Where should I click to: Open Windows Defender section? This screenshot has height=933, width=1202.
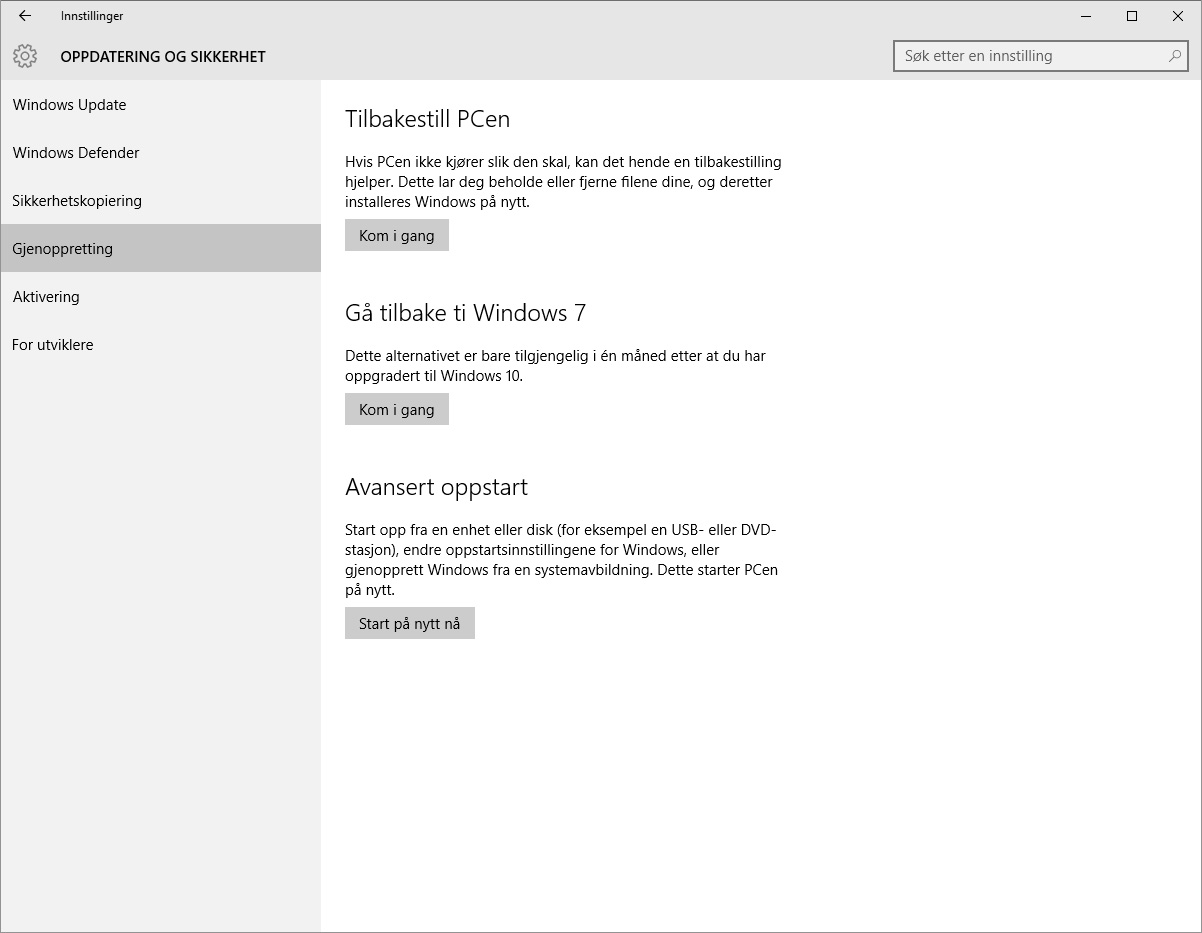[x=160, y=153]
